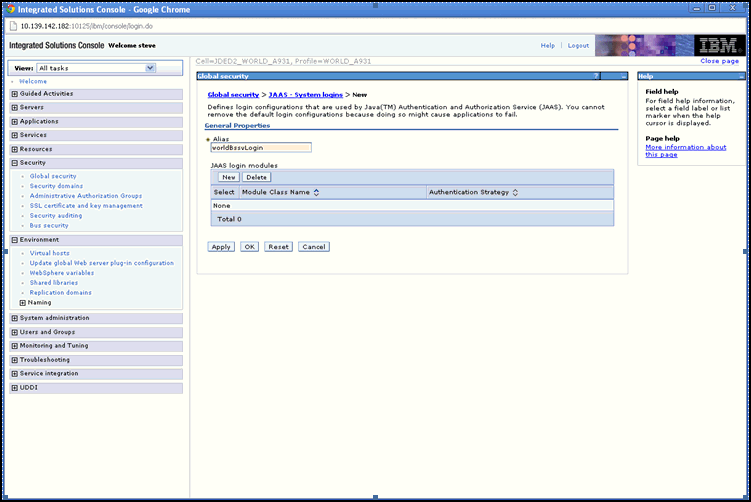Expand the UDDI section
The height and width of the screenshot is (502, 751).
tap(14, 388)
